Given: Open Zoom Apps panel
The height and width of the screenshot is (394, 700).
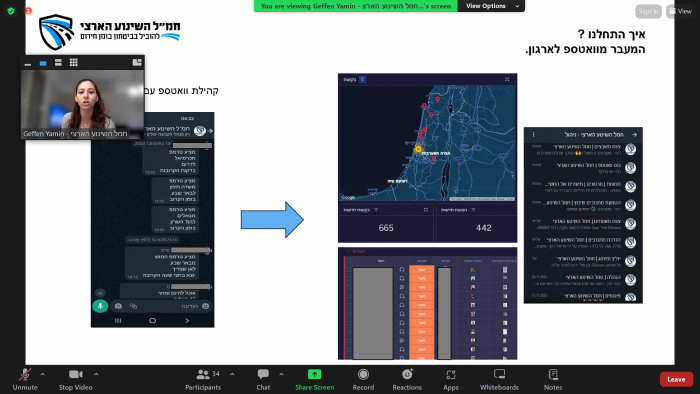Looking at the screenshot, I should [x=450, y=379].
